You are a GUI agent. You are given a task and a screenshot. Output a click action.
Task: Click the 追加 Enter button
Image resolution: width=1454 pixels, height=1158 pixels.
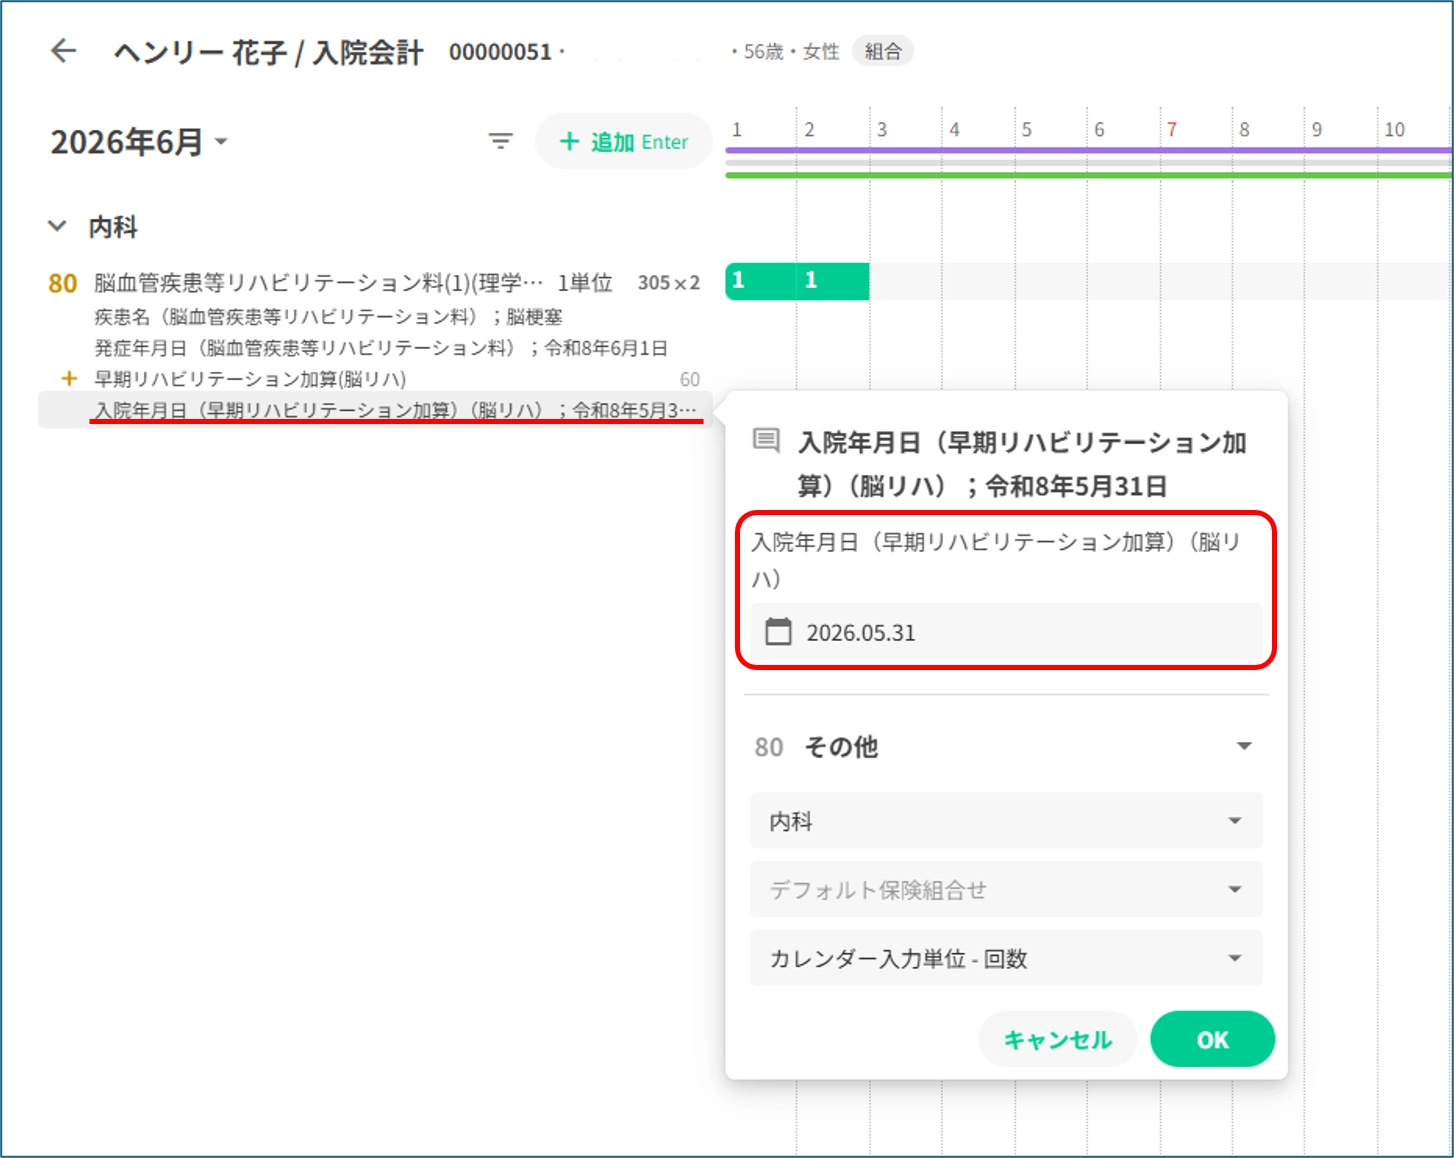pyautogui.click(x=624, y=142)
